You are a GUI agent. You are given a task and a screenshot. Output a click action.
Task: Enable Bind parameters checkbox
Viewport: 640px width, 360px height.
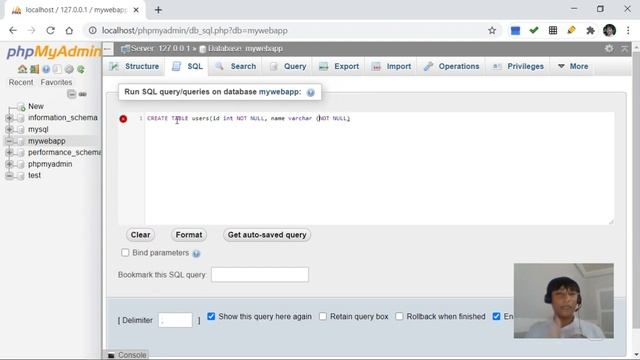coord(125,253)
